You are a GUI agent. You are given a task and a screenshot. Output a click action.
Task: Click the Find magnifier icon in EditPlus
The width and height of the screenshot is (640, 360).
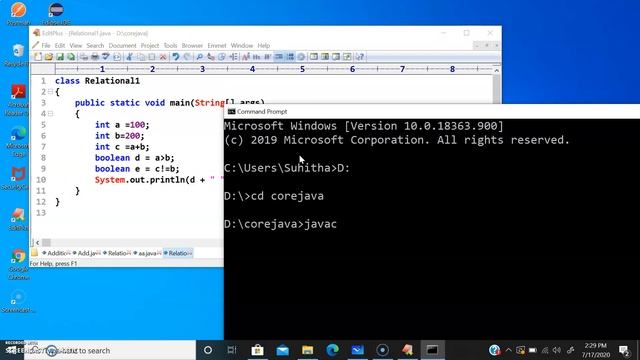point(200,57)
